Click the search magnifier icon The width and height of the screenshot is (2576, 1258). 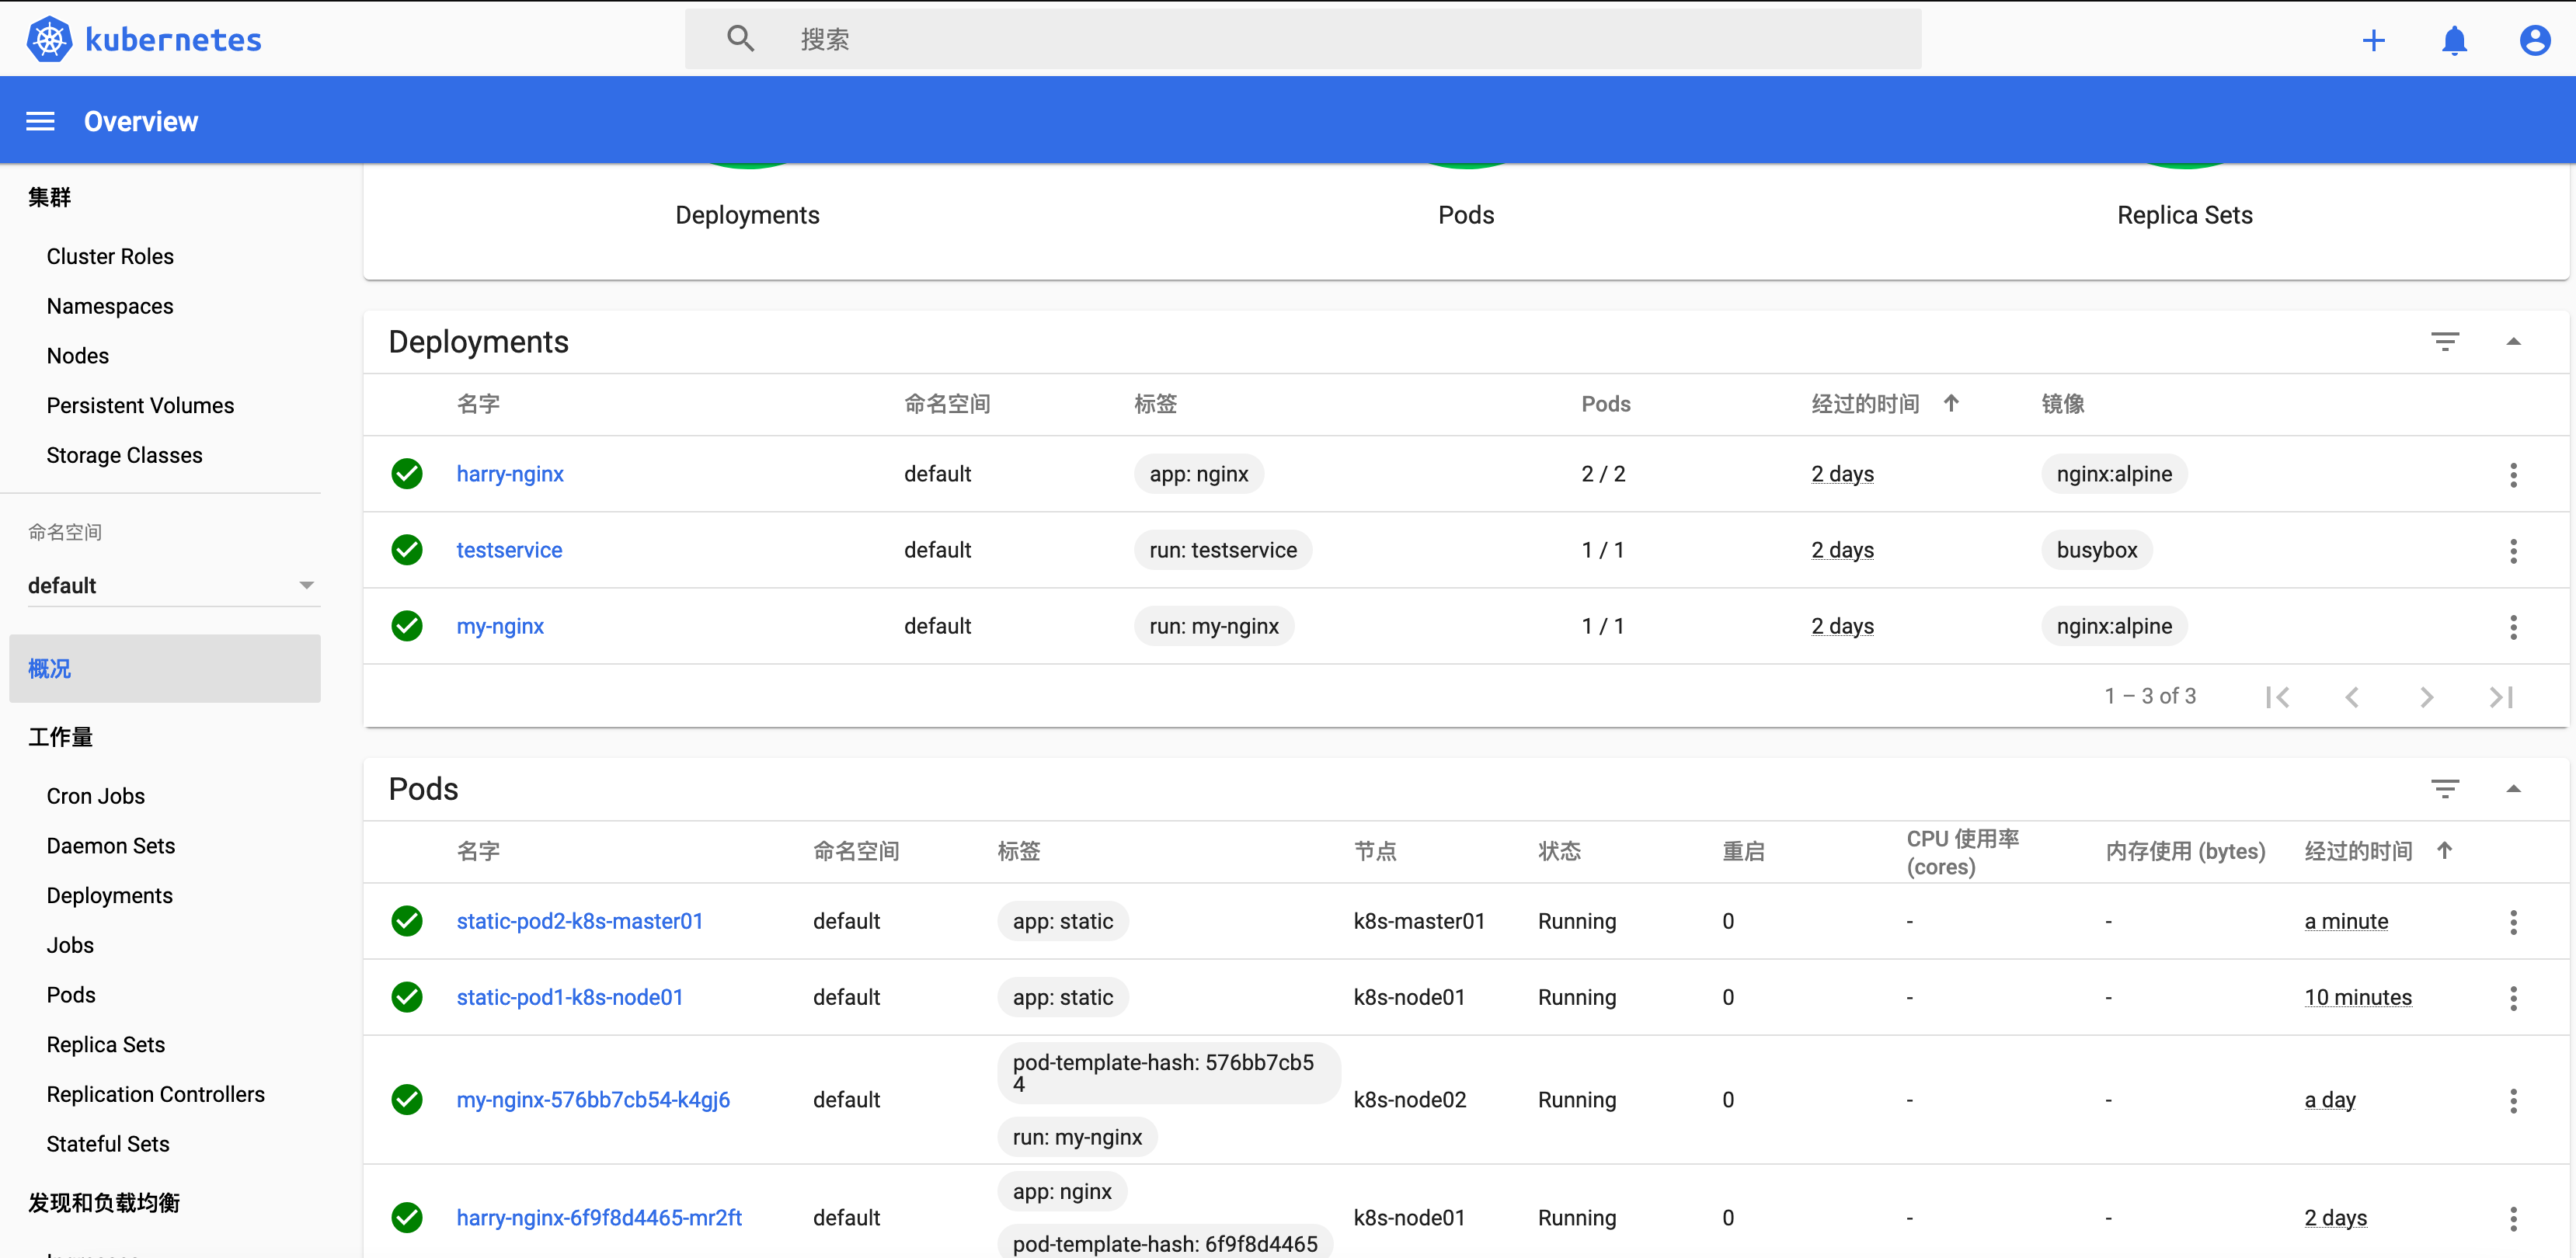740,39
